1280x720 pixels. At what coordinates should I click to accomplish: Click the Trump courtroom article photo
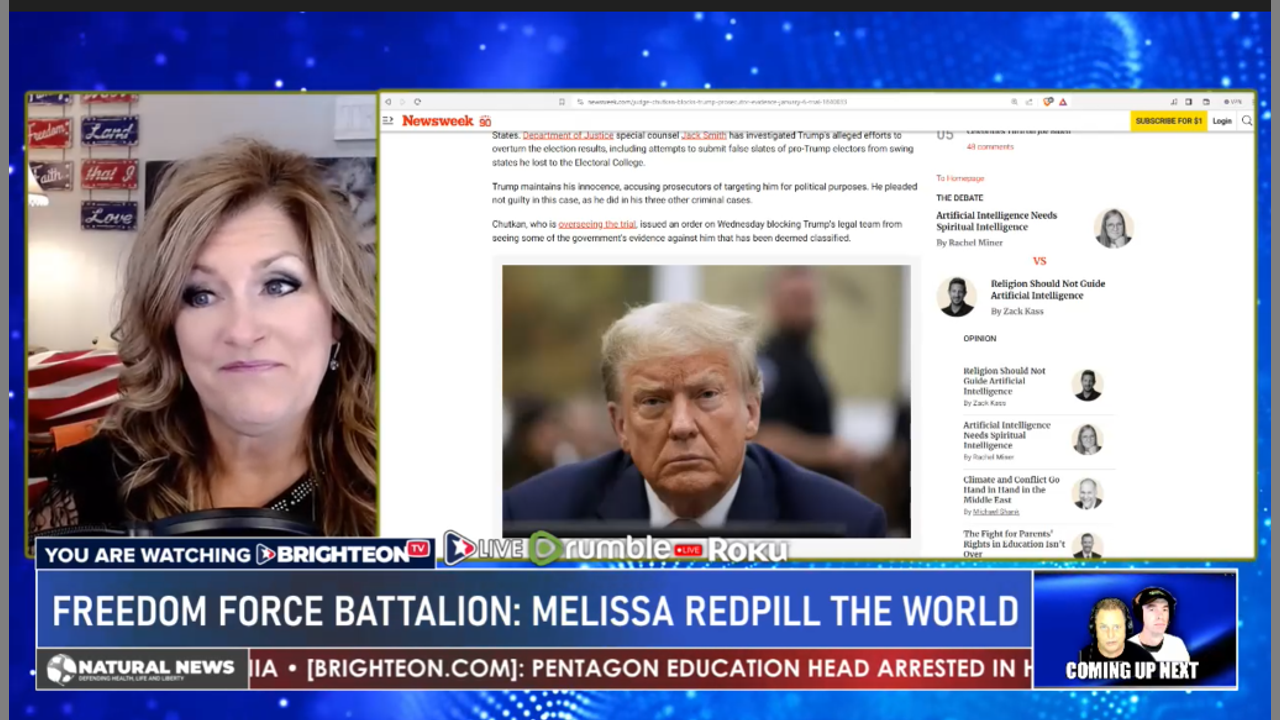(706, 400)
